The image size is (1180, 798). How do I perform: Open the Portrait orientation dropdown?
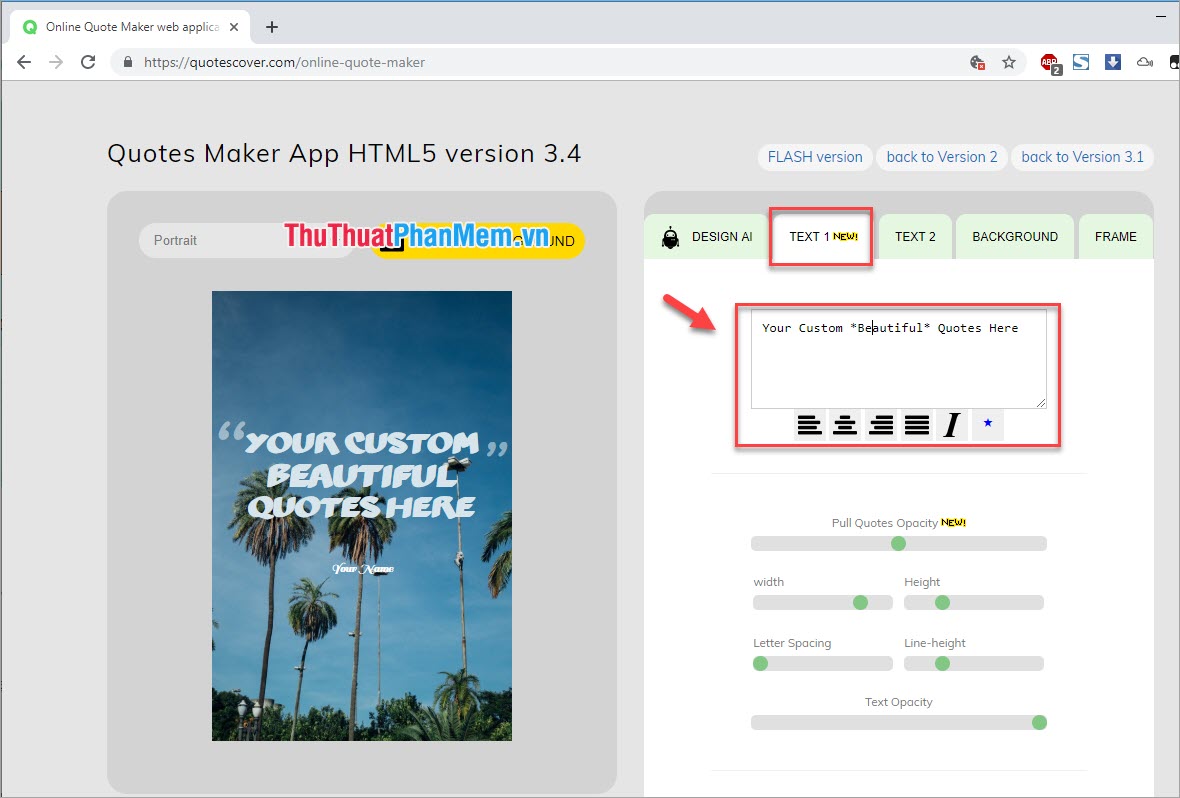tap(246, 240)
